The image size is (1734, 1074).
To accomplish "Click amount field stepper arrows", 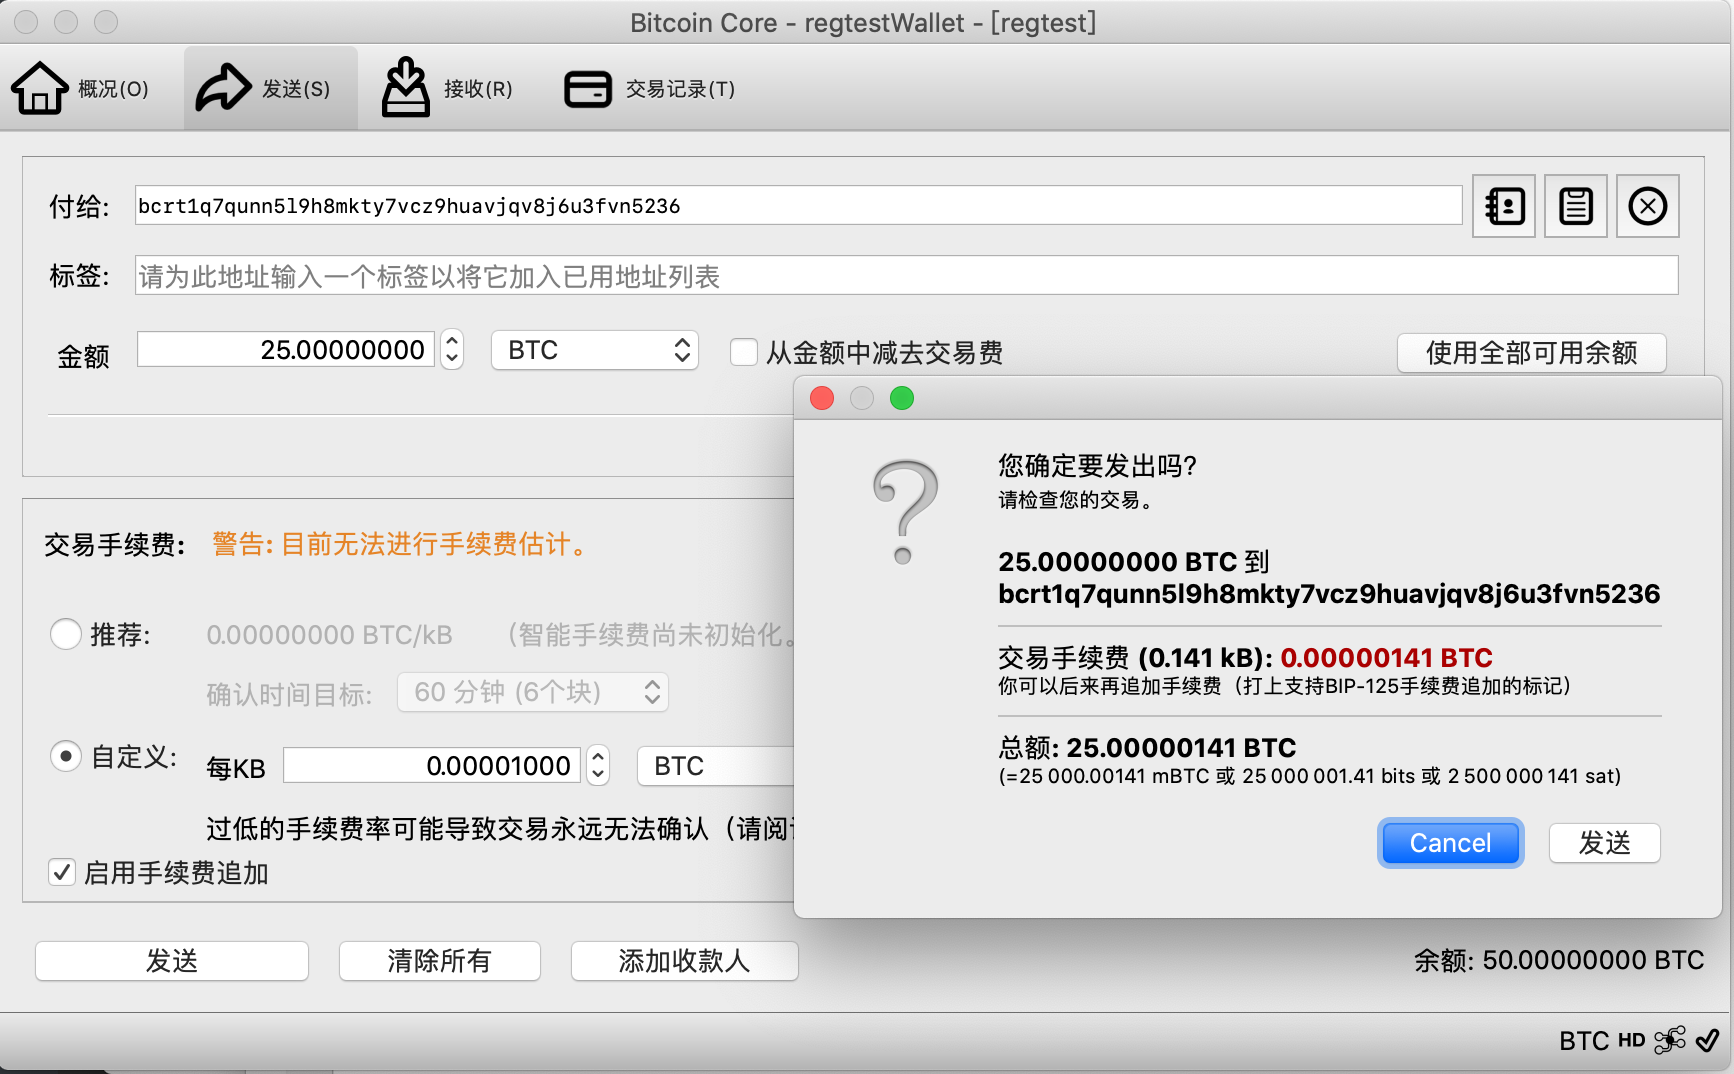I will tap(452, 349).
